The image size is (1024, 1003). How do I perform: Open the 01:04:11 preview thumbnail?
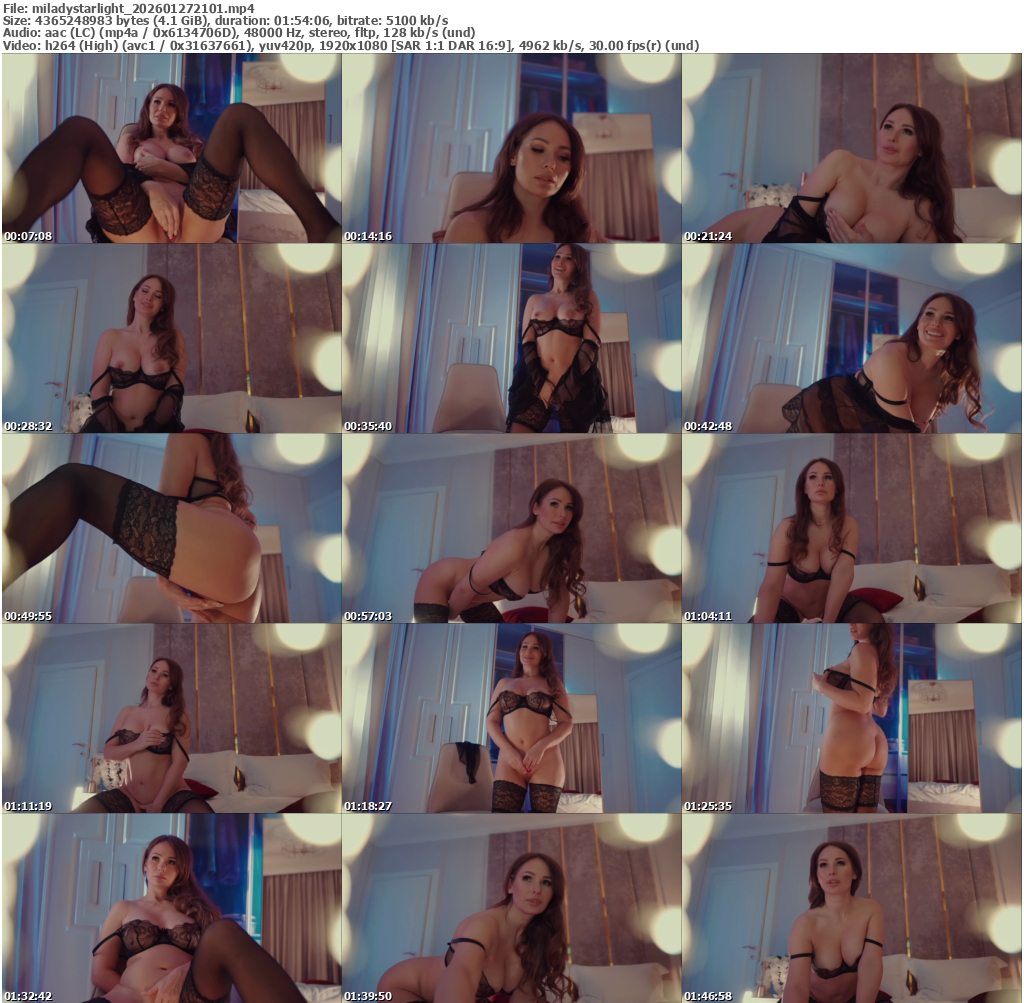tap(851, 528)
